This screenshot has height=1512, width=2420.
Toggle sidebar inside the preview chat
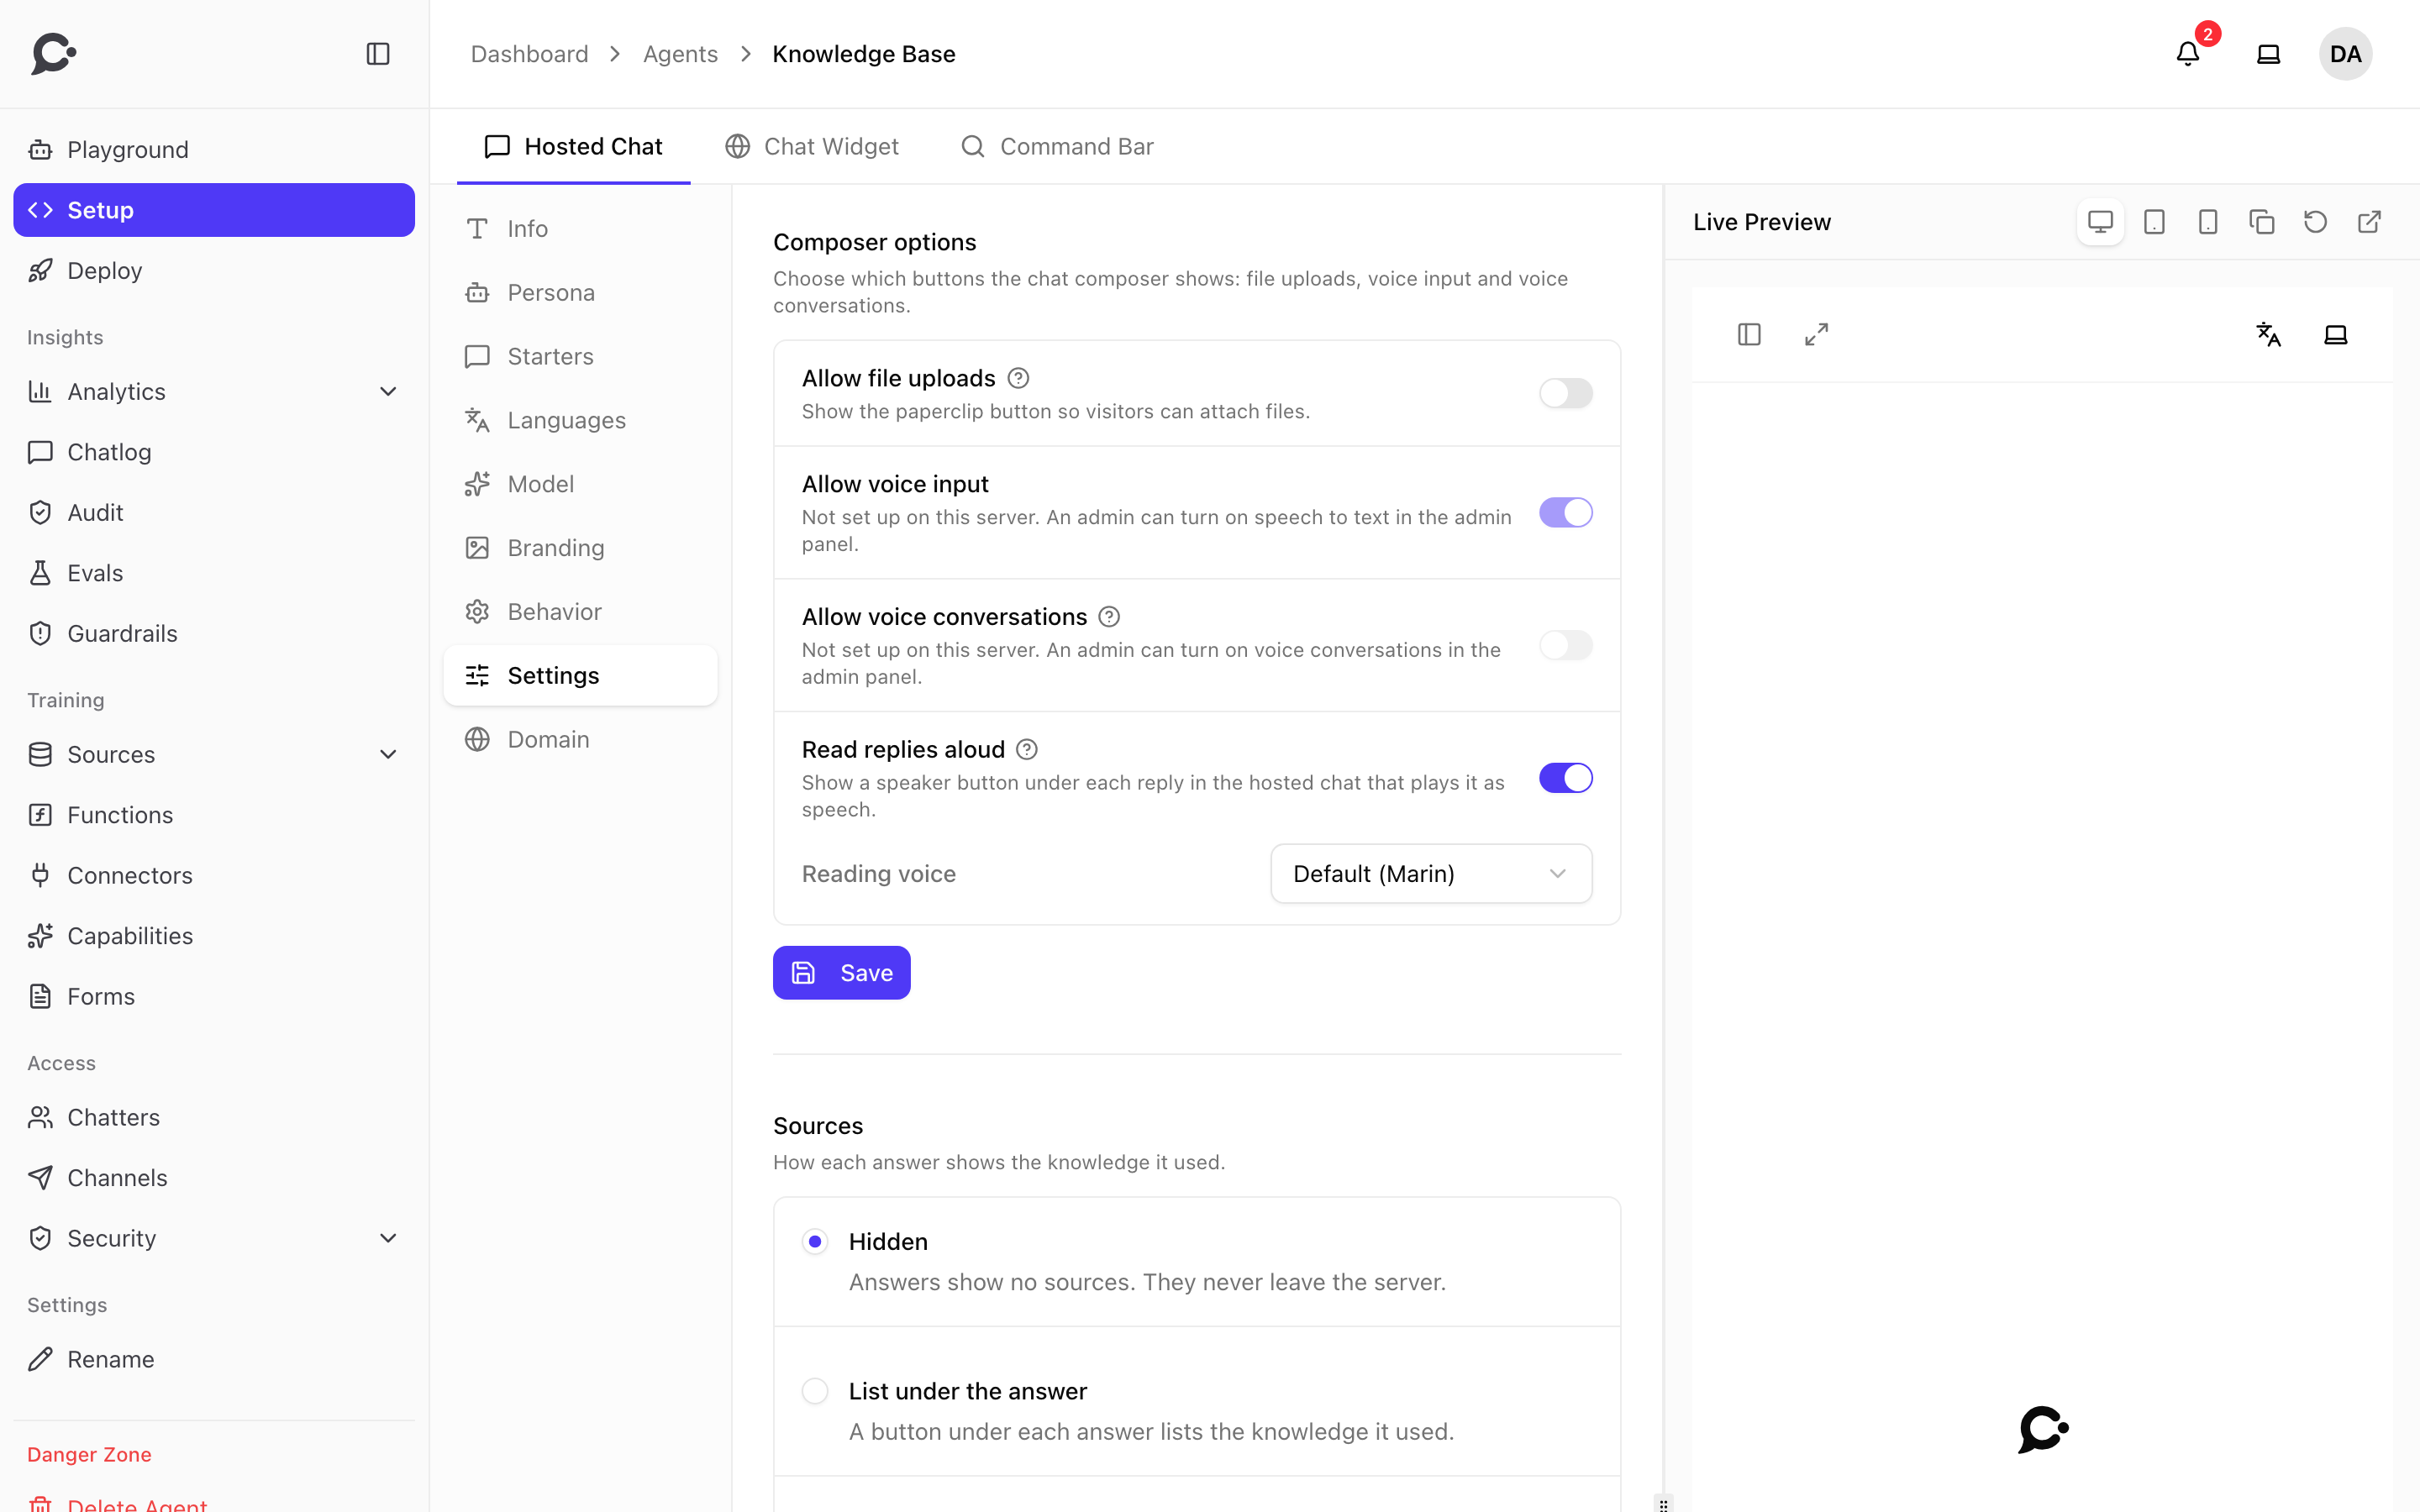coord(1749,334)
